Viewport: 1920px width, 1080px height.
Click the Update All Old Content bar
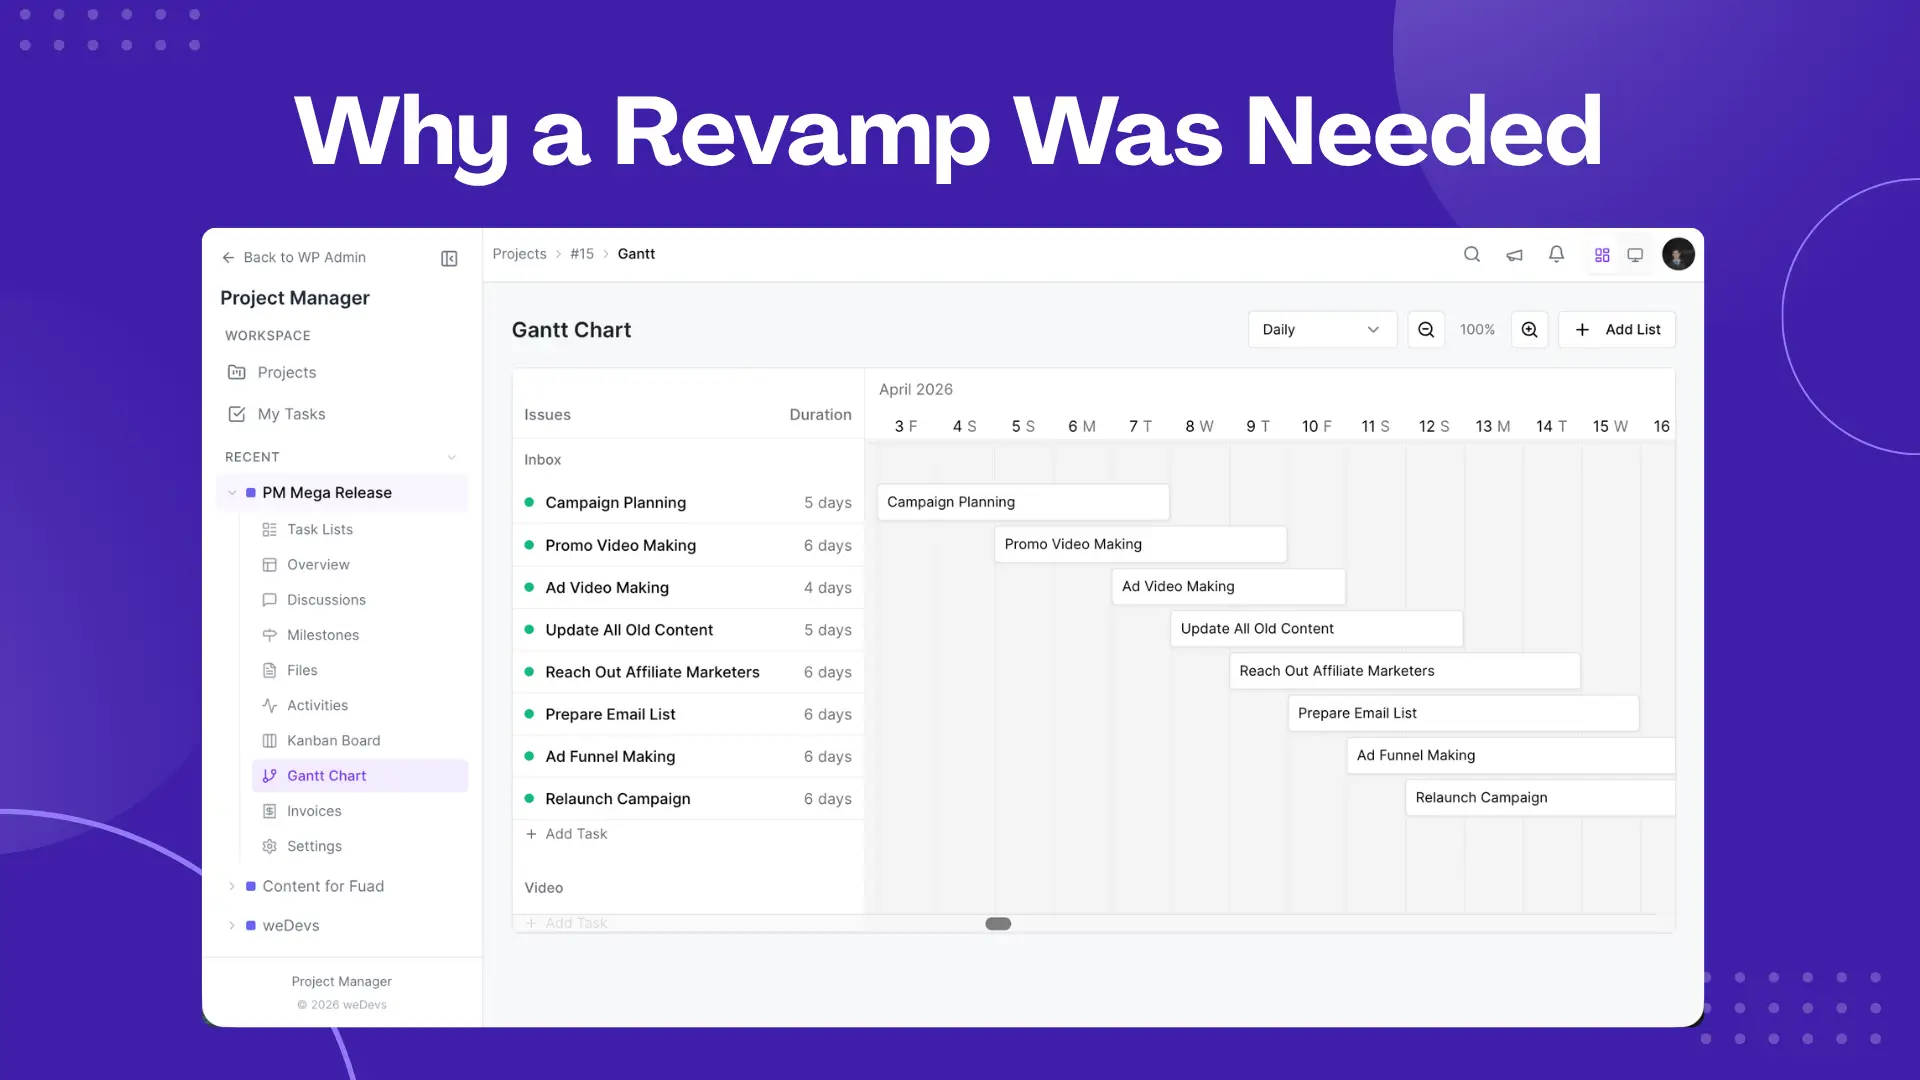pos(1316,629)
